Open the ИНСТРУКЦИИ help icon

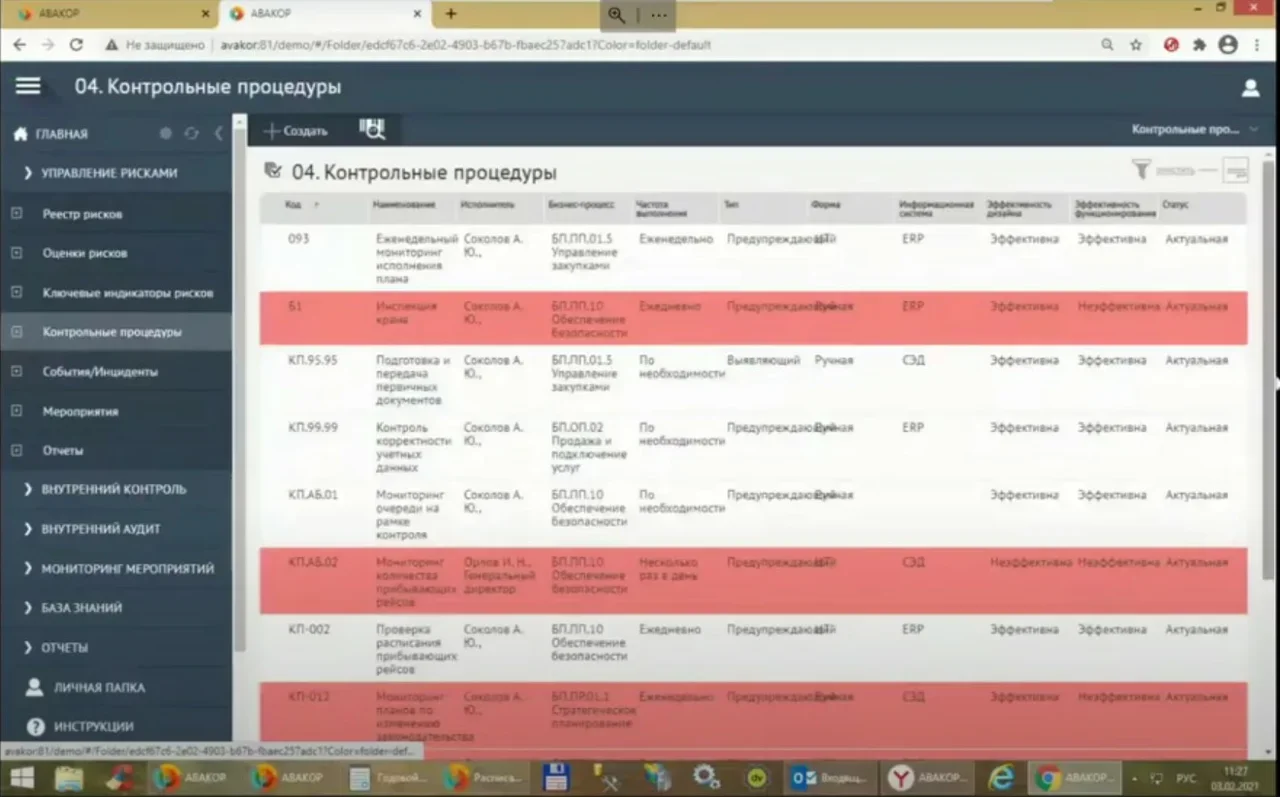click(36, 727)
